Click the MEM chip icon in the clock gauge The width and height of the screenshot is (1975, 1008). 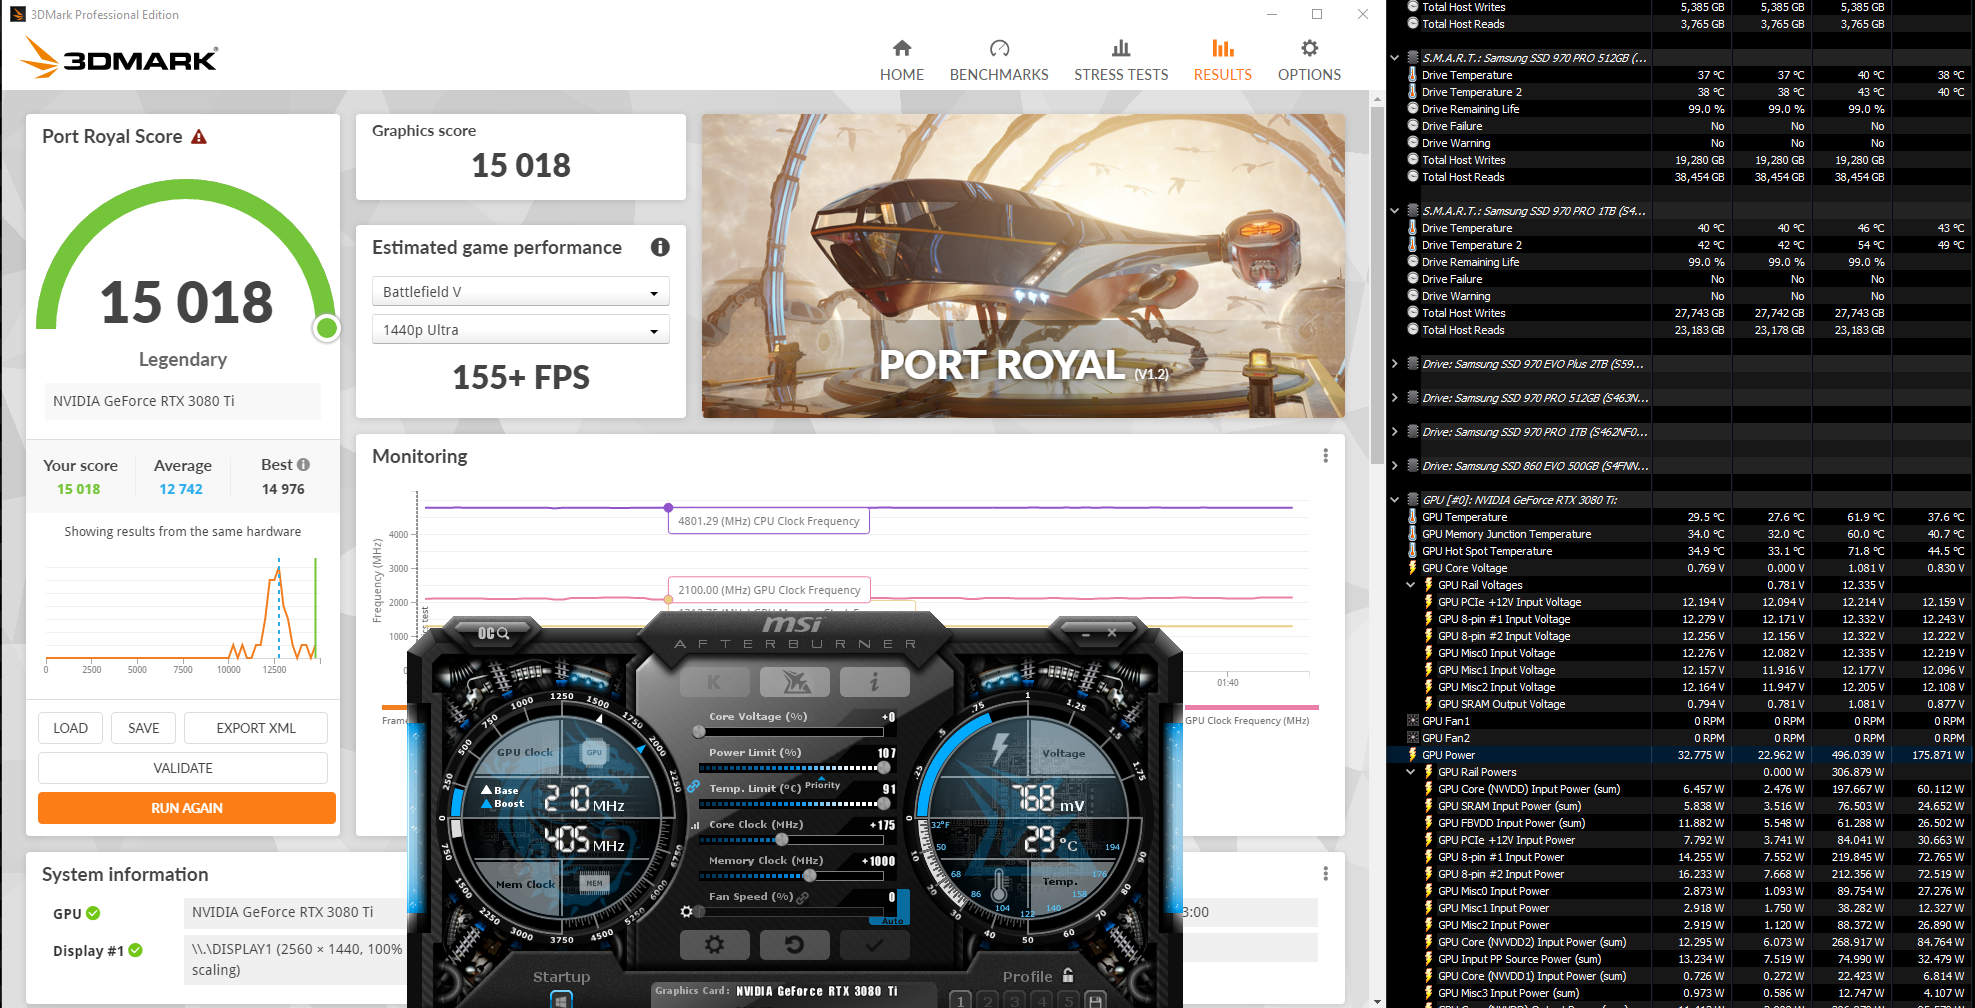pos(594,883)
